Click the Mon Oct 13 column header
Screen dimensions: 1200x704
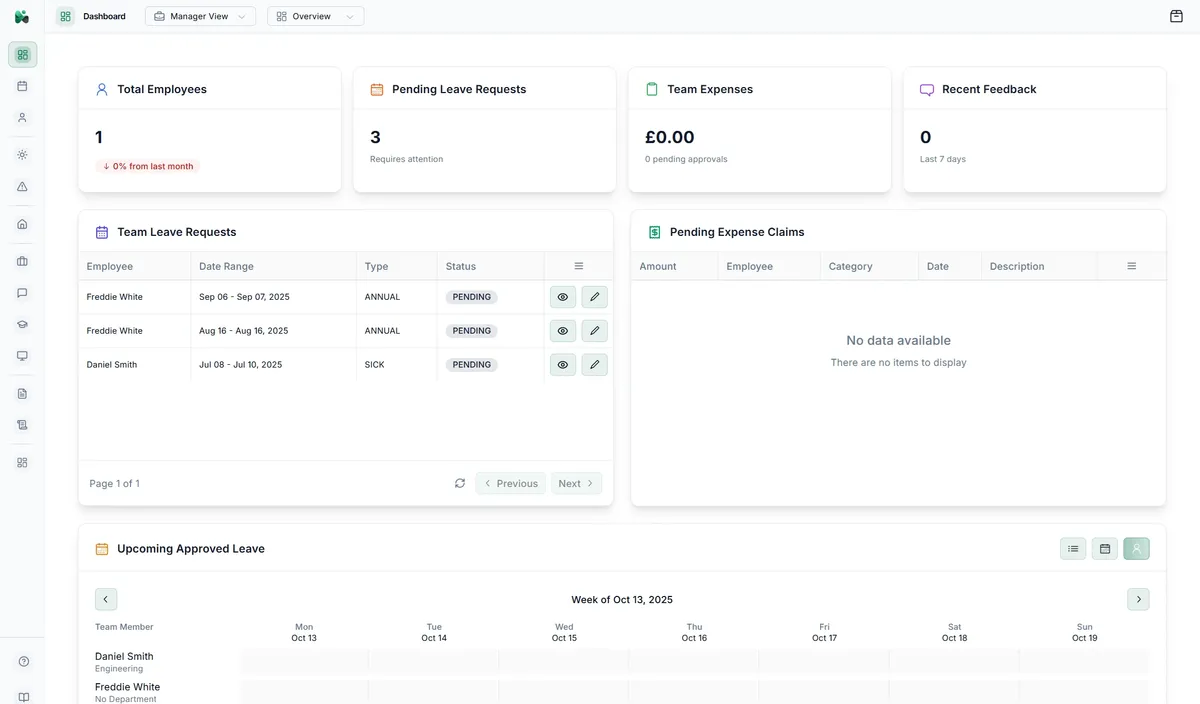tap(304, 632)
